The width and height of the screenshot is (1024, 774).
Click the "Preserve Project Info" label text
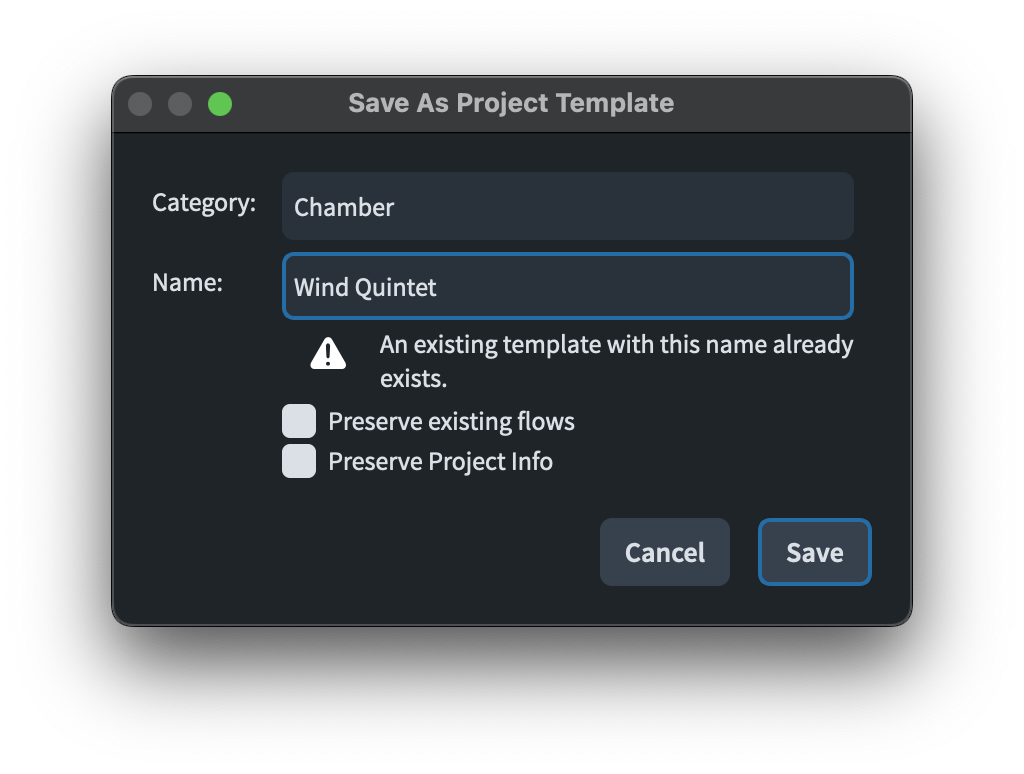pos(440,461)
